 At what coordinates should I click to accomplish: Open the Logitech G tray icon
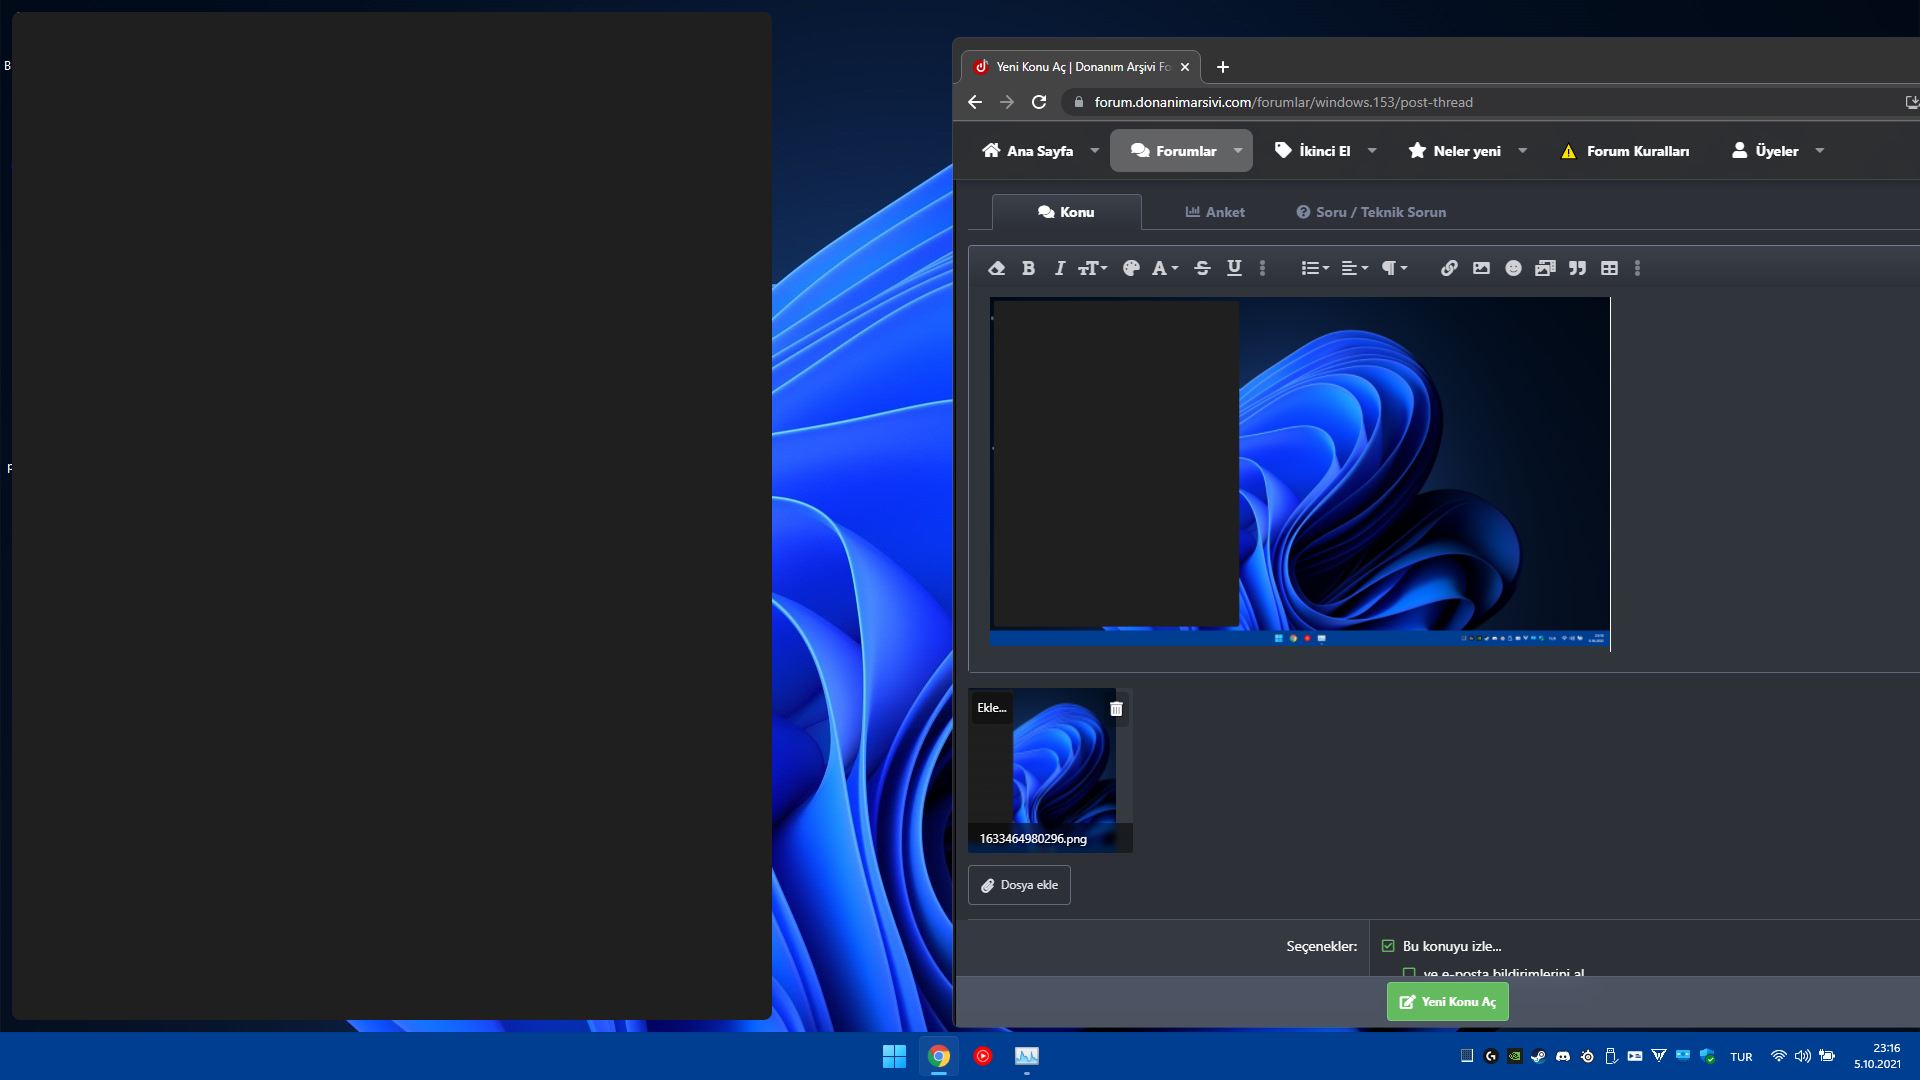[x=1491, y=1056]
